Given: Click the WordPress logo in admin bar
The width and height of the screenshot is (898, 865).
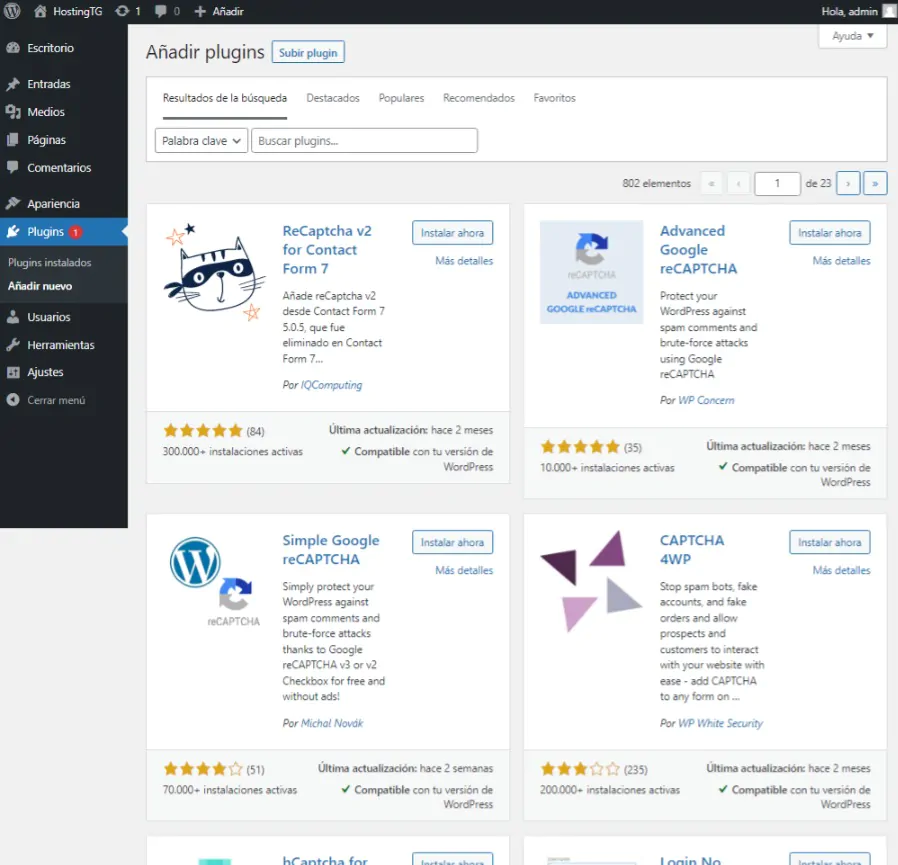Looking at the screenshot, I should [x=12, y=11].
